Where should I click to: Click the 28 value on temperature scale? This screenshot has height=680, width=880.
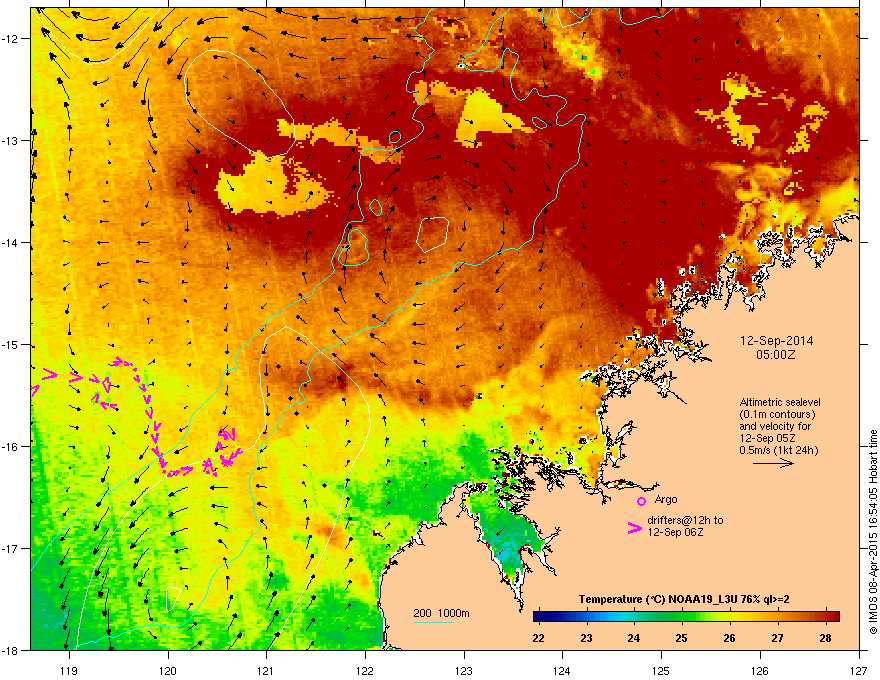[x=826, y=638]
